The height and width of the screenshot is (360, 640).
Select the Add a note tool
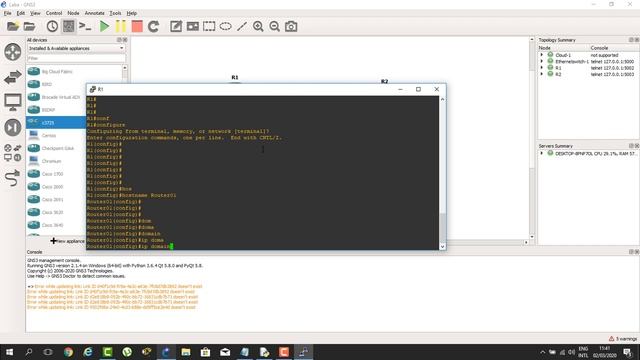point(176,27)
